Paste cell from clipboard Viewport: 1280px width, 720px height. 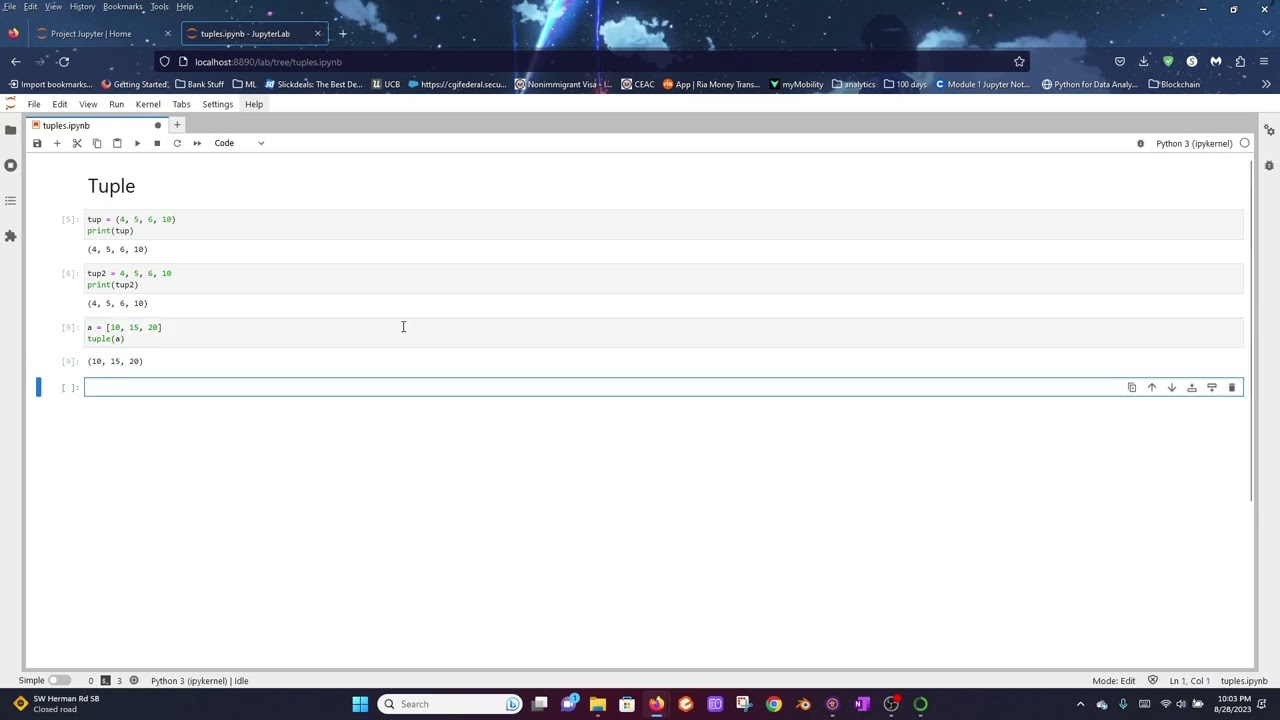(117, 143)
